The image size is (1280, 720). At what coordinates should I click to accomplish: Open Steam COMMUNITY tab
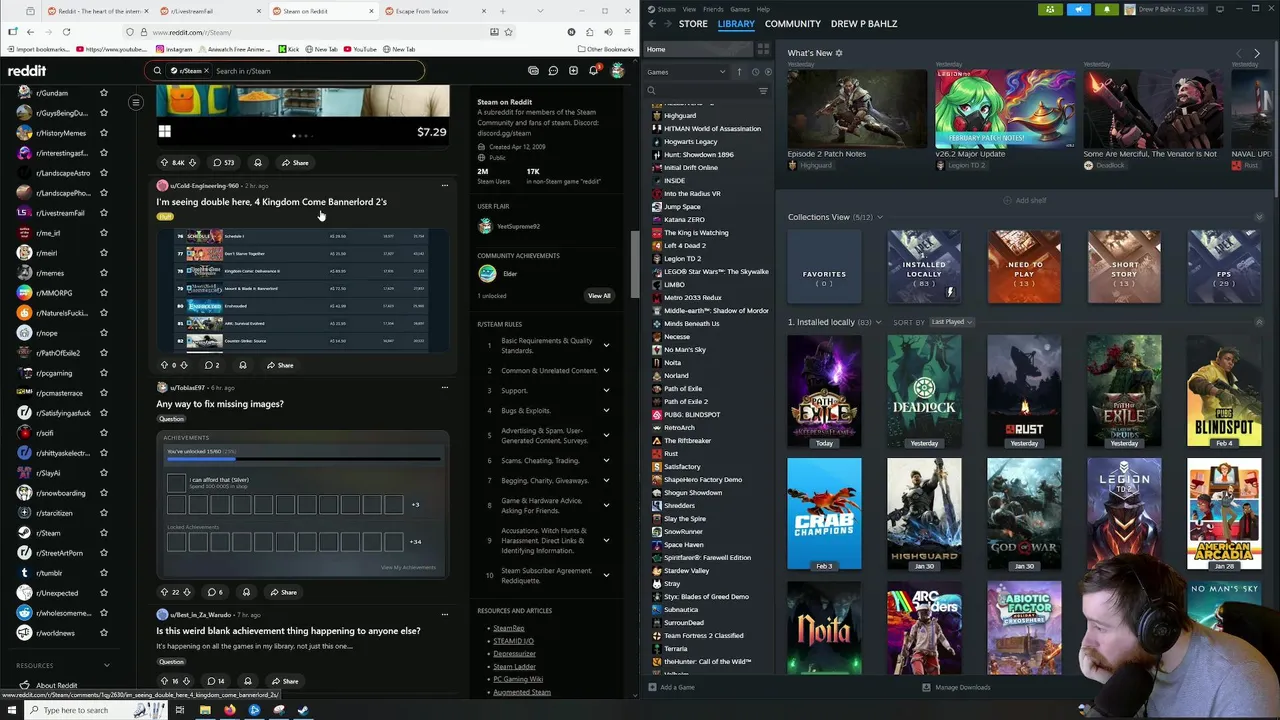click(793, 23)
